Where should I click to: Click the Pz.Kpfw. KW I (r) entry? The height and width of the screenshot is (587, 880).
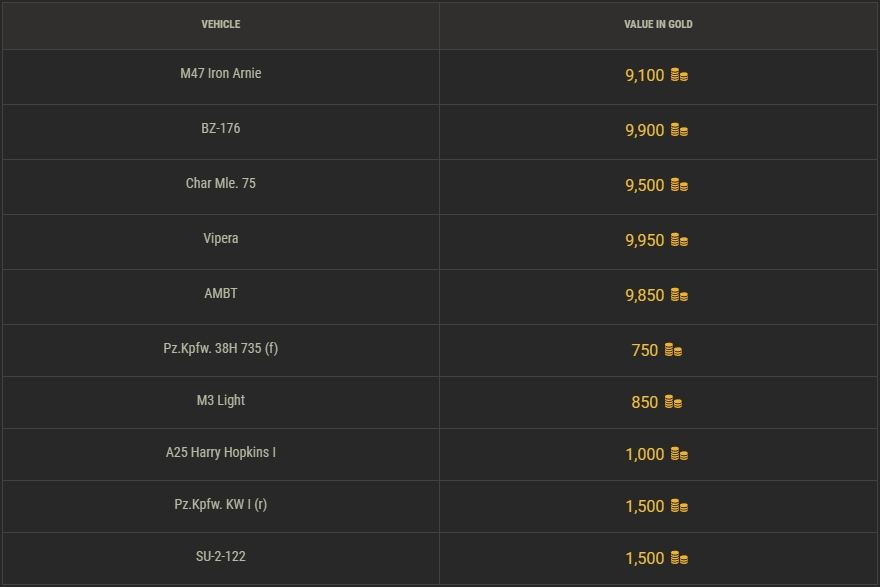[x=220, y=505]
